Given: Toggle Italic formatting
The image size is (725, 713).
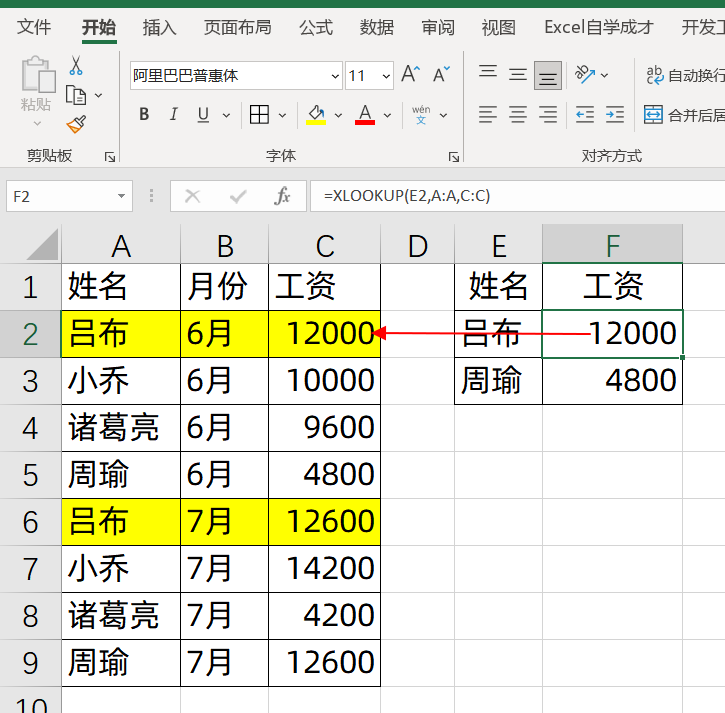Looking at the screenshot, I should (x=174, y=114).
